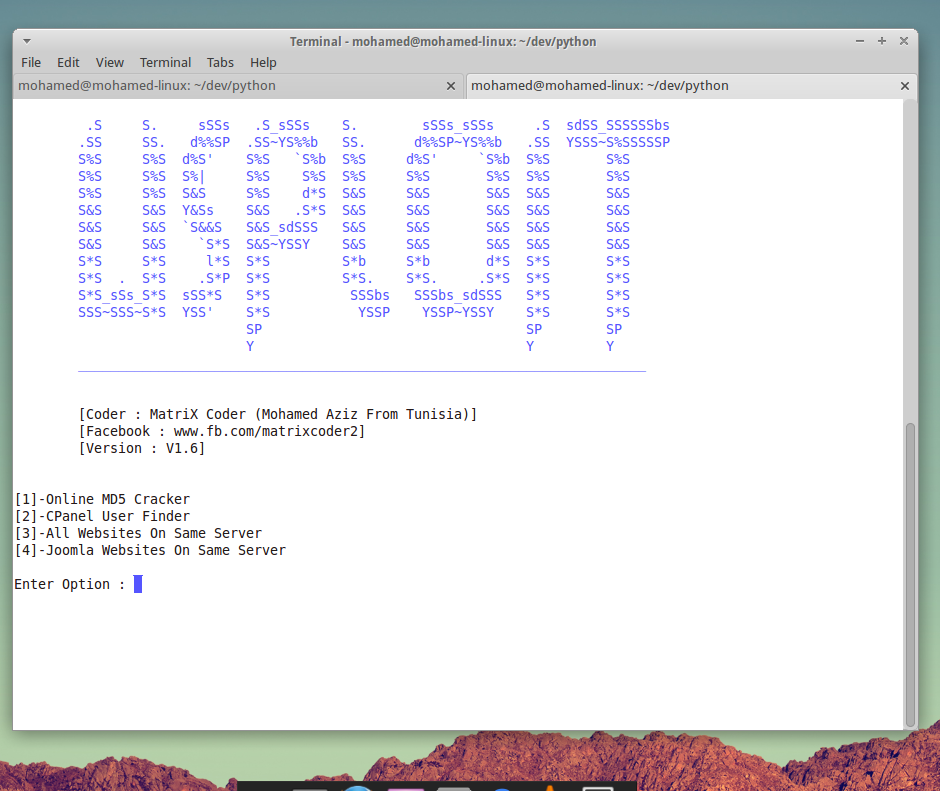Open the Tabs menu

pos(220,62)
